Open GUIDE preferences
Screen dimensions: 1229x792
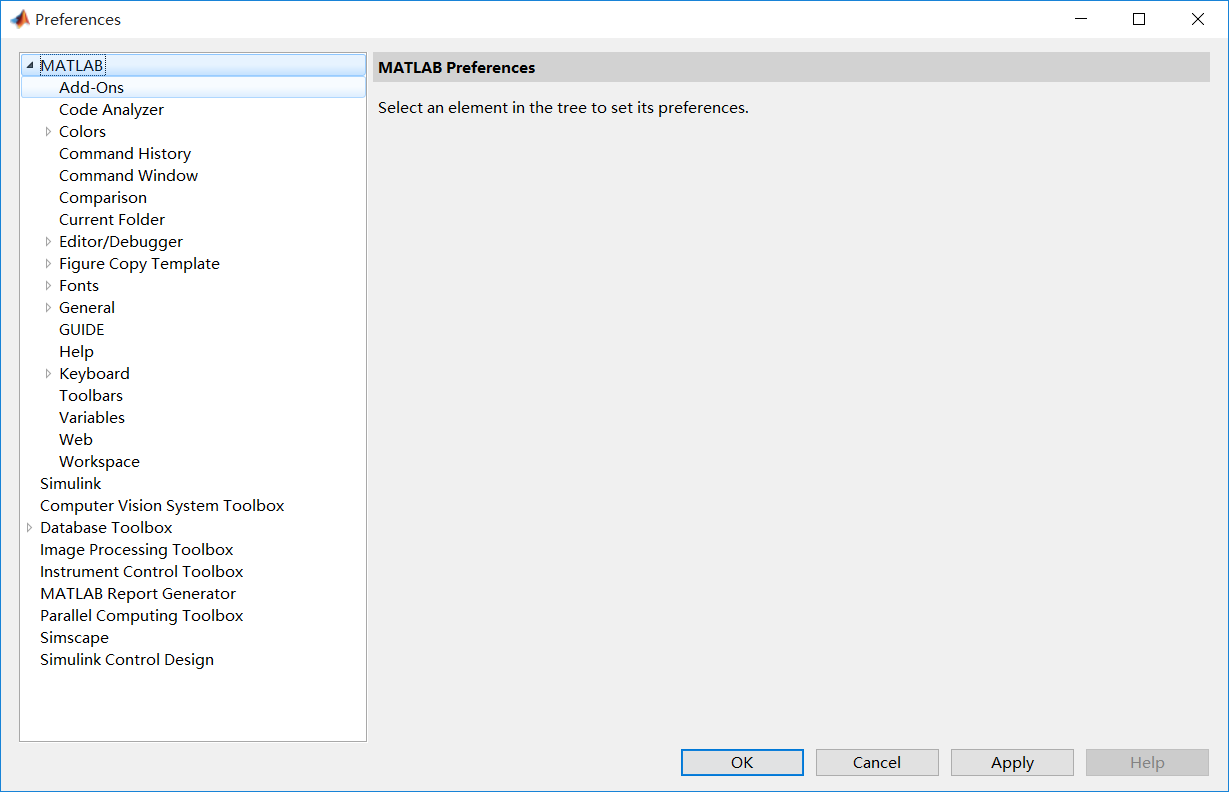81,330
